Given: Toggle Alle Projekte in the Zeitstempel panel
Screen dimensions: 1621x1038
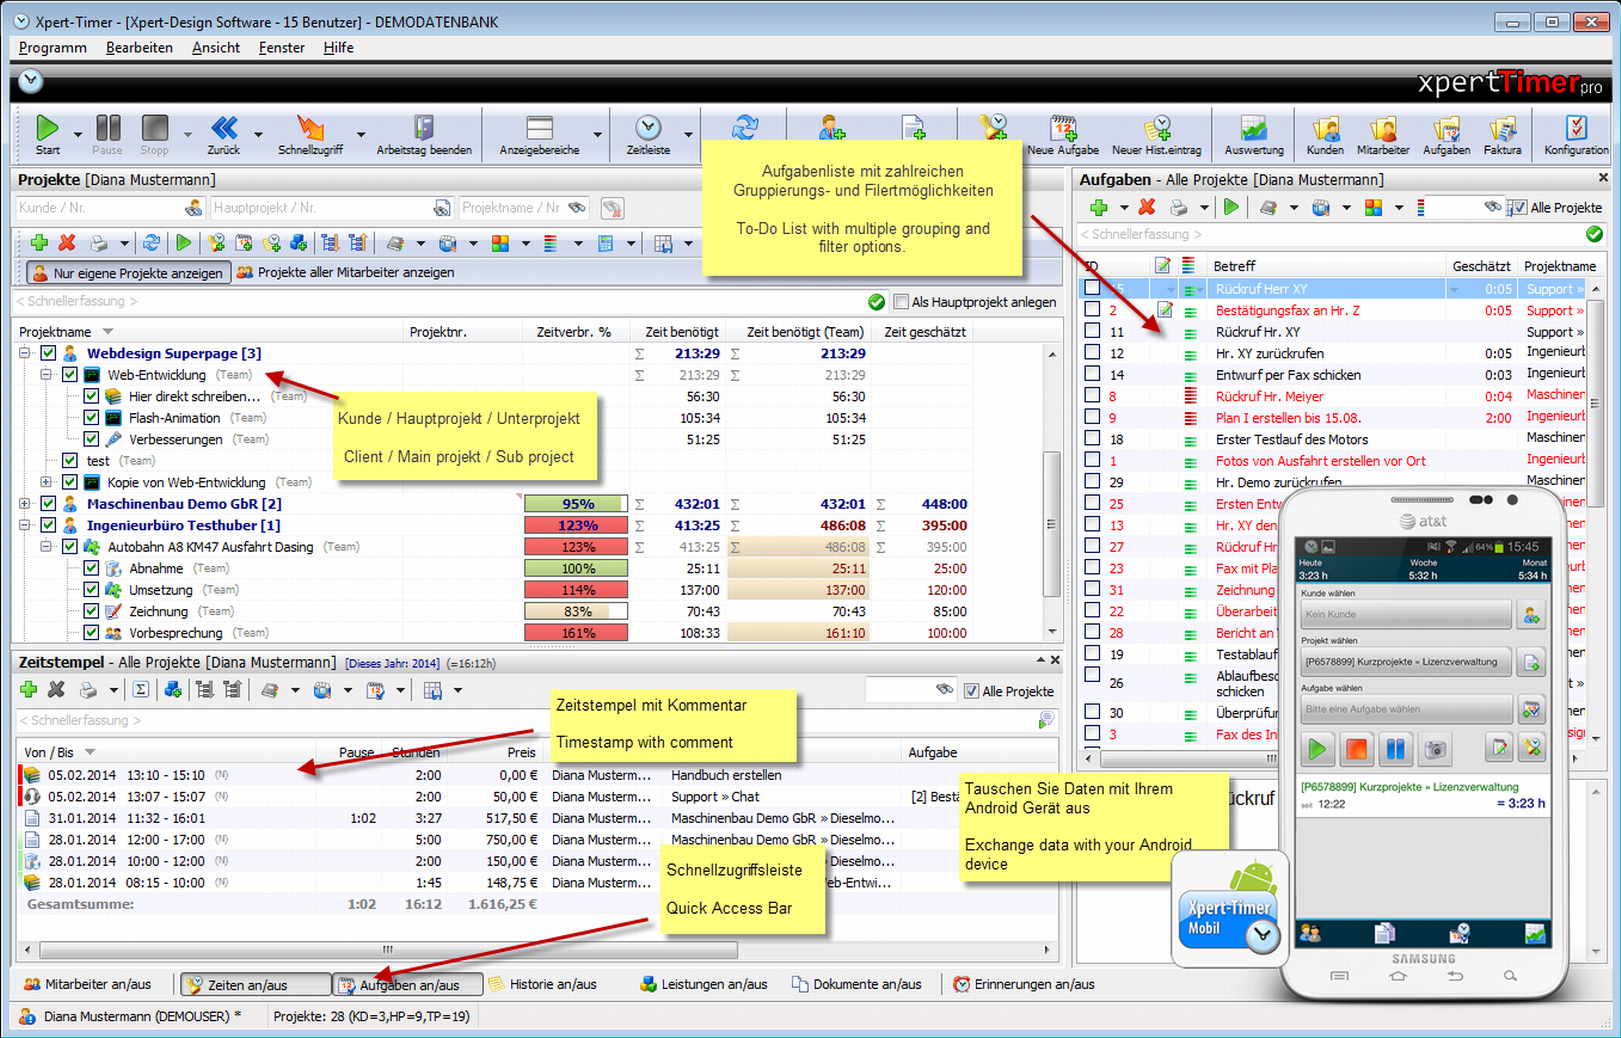Looking at the screenshot, I should [971, 690].
